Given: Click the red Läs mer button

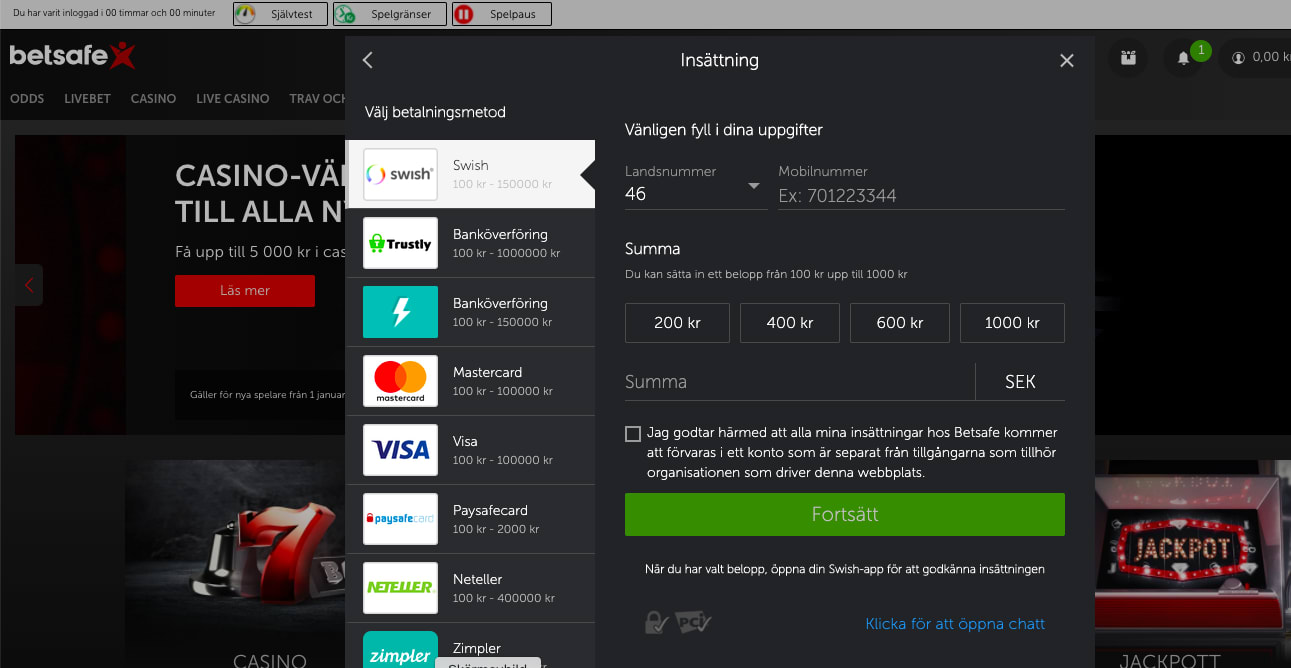Looking at the screenshot, I should [245, 291].
